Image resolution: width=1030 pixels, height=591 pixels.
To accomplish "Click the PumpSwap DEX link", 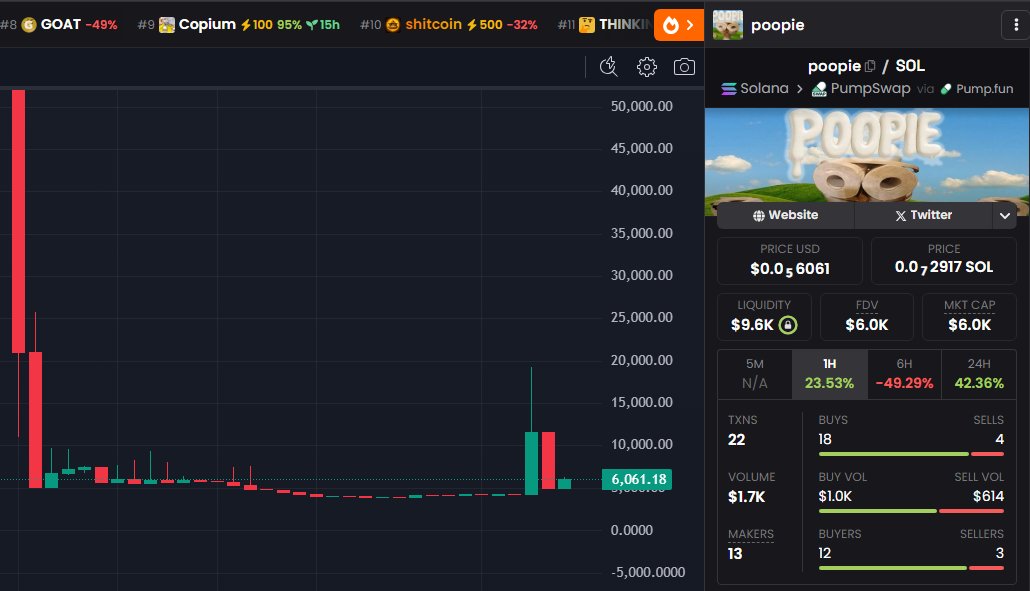I will coord(861,89).
